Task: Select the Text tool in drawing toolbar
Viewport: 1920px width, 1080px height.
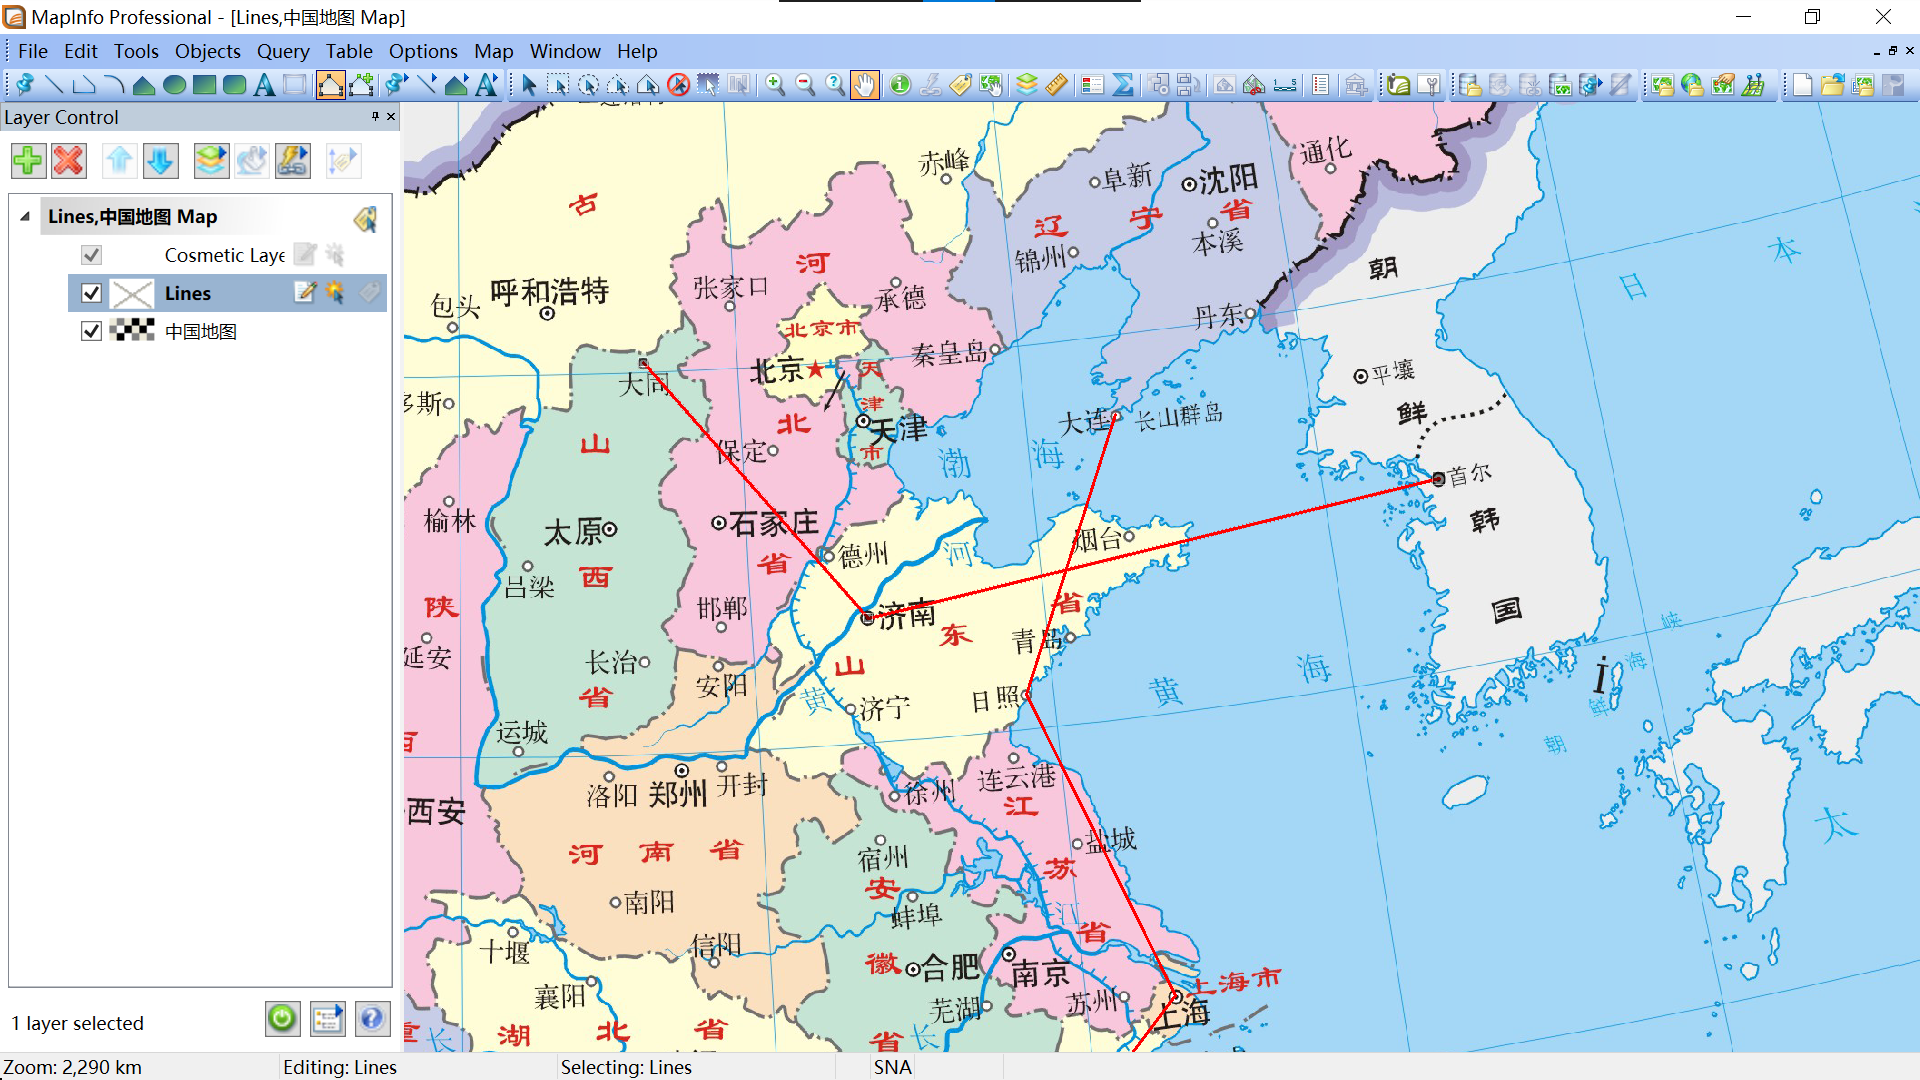Action: 264,85
